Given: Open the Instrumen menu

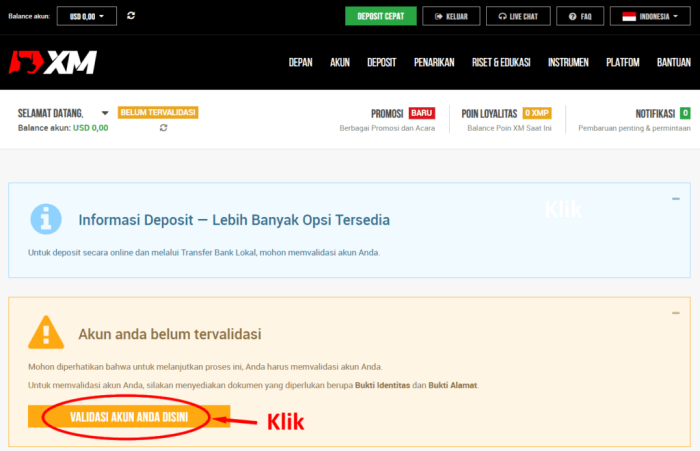Looking at the screenshot, I should 568,63.
